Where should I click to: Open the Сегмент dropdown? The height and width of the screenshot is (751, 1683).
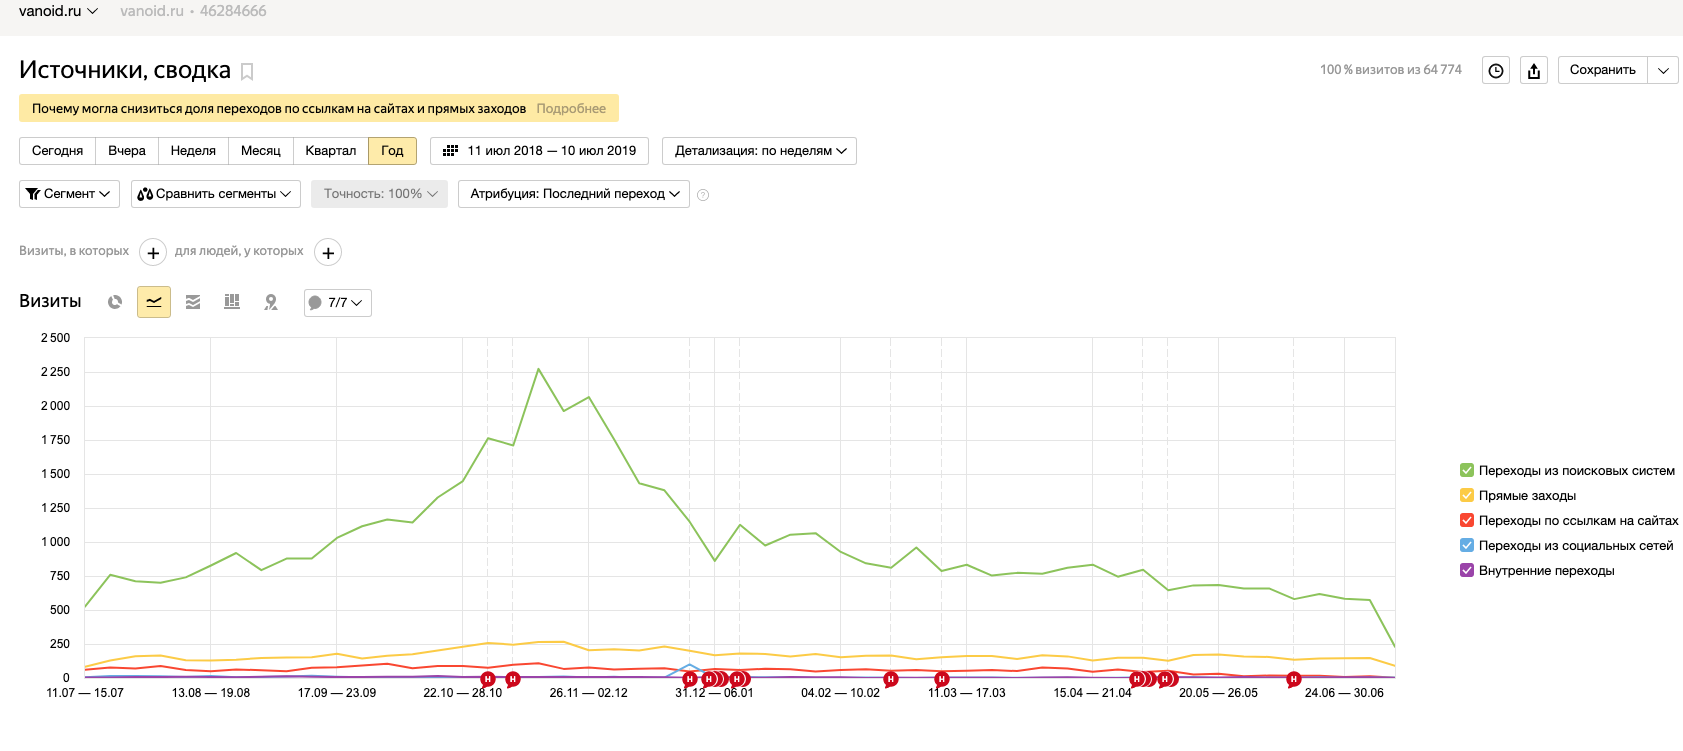click(69, 194)
